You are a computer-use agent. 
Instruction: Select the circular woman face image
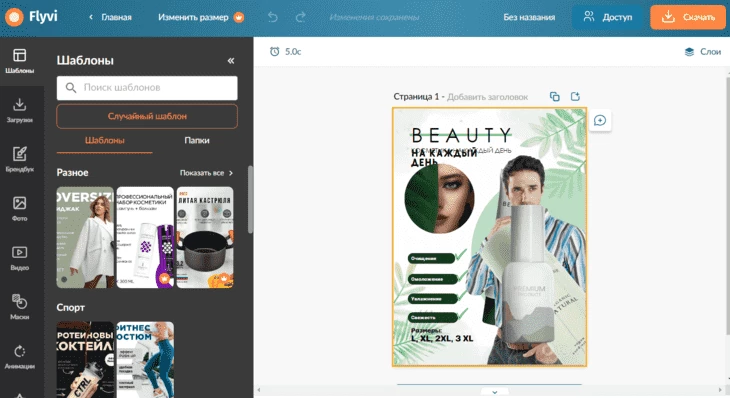[439, 199]
